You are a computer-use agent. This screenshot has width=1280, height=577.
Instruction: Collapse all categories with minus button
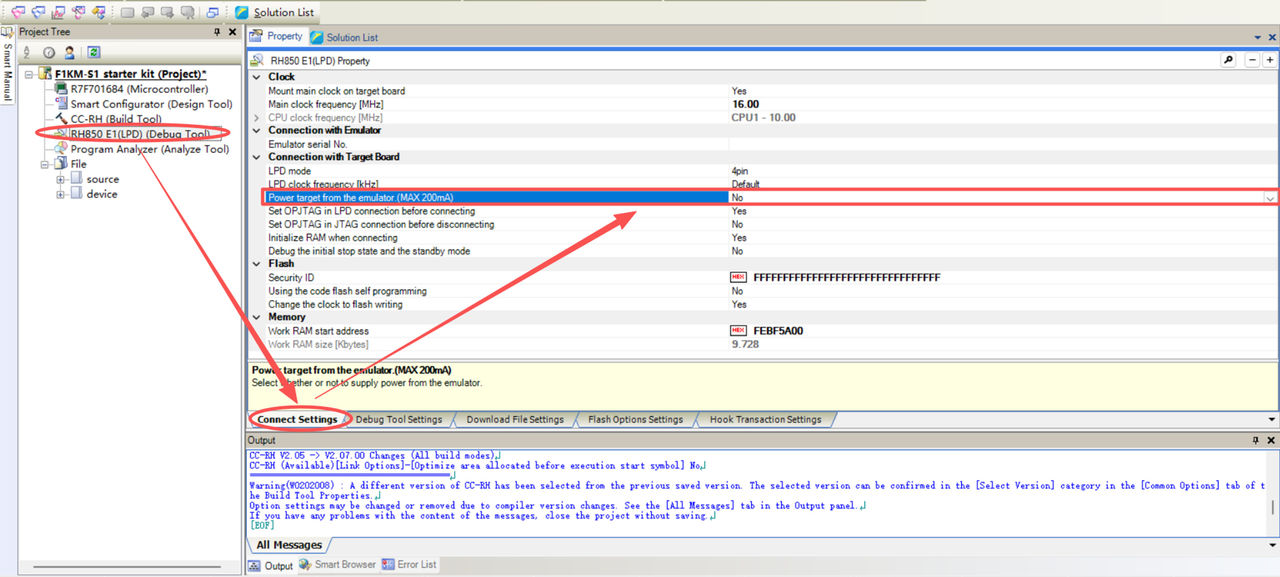pyautogui.click(x=1254, y=60)
